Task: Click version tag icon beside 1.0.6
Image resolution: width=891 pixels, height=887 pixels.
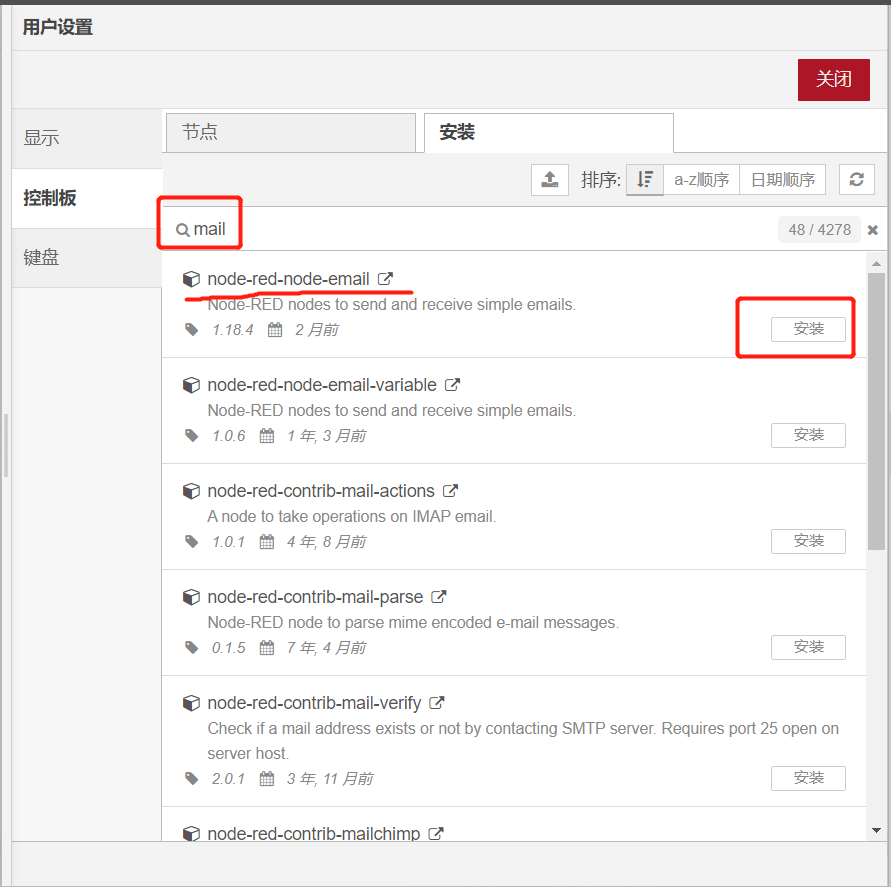Action: (191, 436)
